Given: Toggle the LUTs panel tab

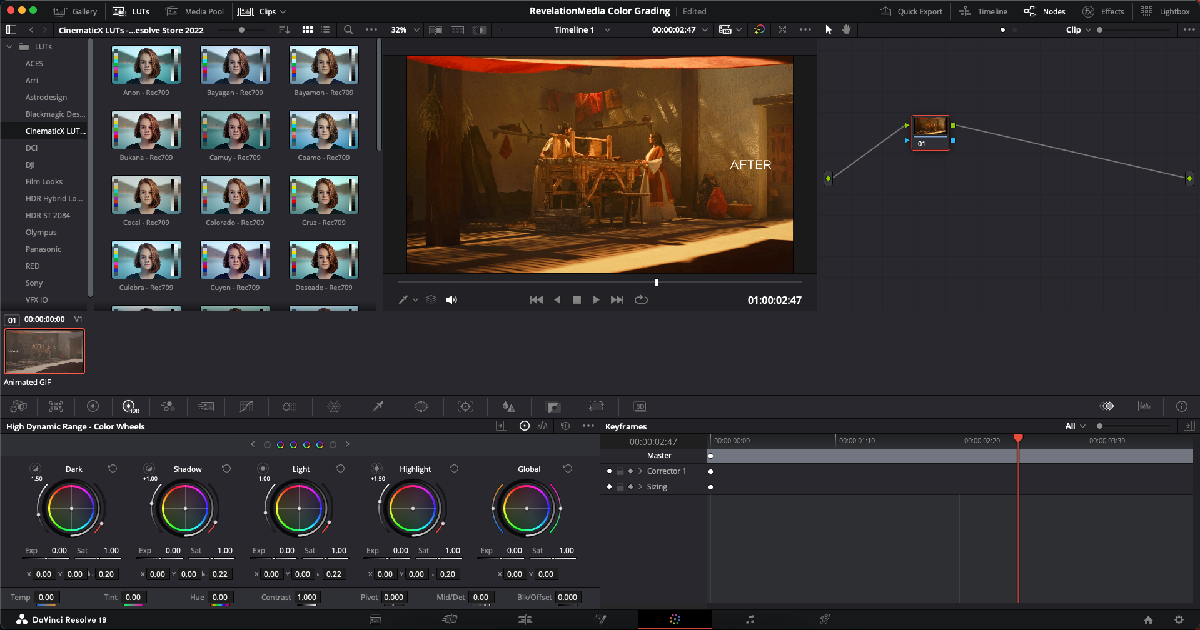Looking at the screenshot, I should click(x=130, y=11).
